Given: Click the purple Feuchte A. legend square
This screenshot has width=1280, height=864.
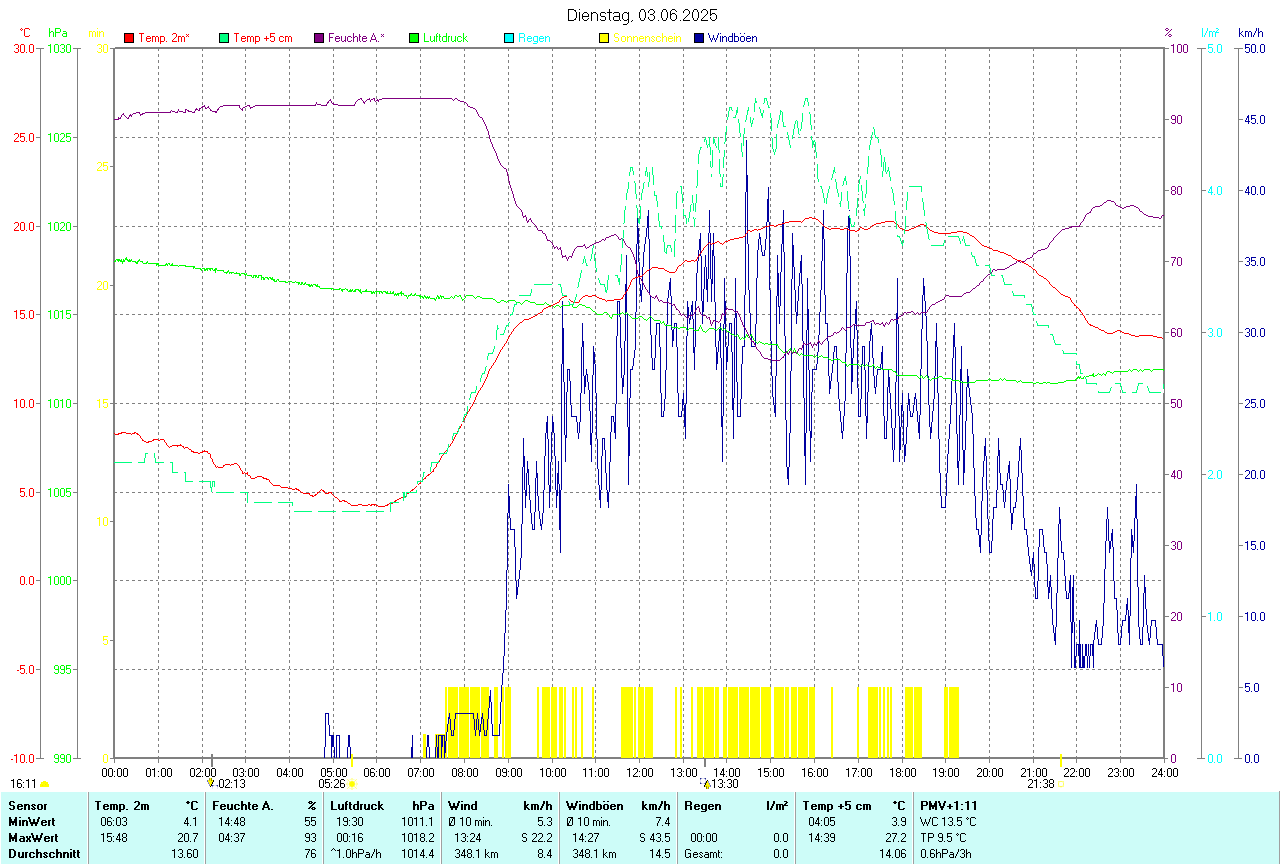Looking at the screenshot, I should pos(319,38).
